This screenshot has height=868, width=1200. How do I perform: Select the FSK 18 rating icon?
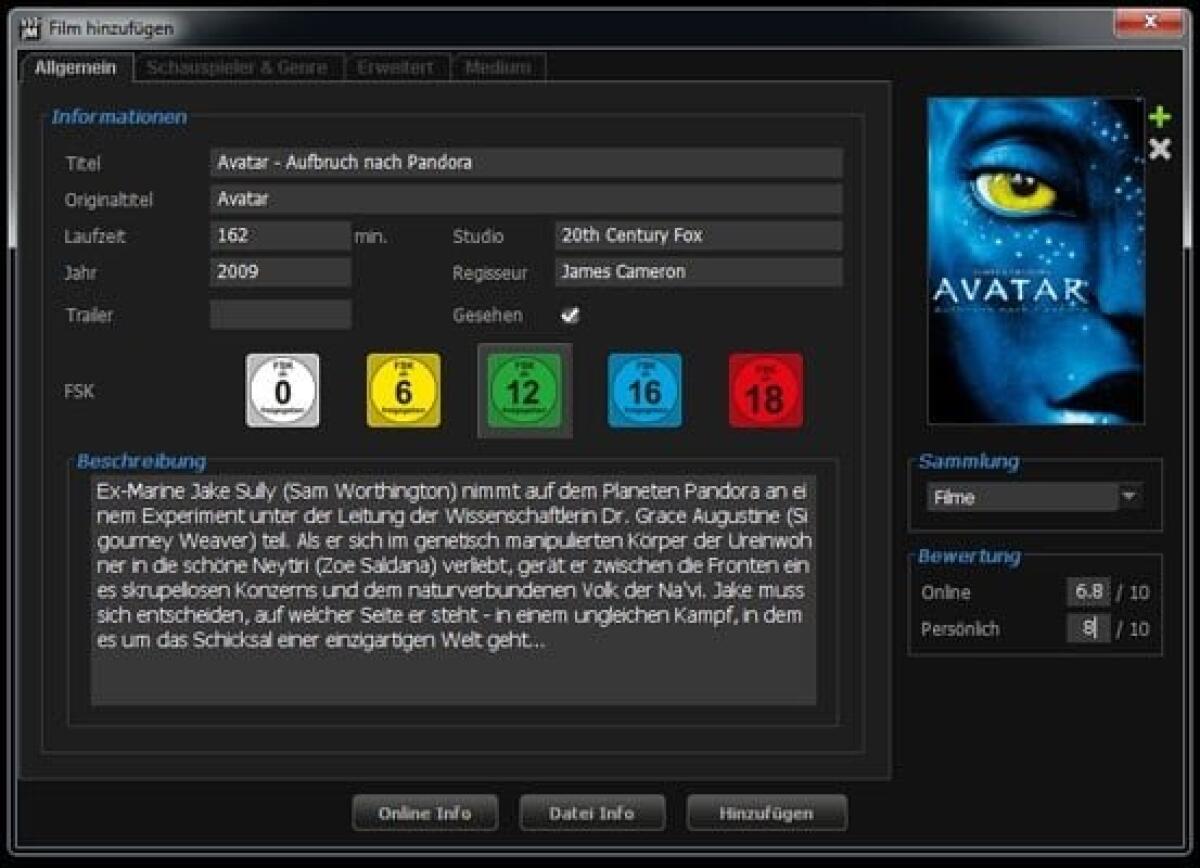pyautogui.click(x=766, y=390)
